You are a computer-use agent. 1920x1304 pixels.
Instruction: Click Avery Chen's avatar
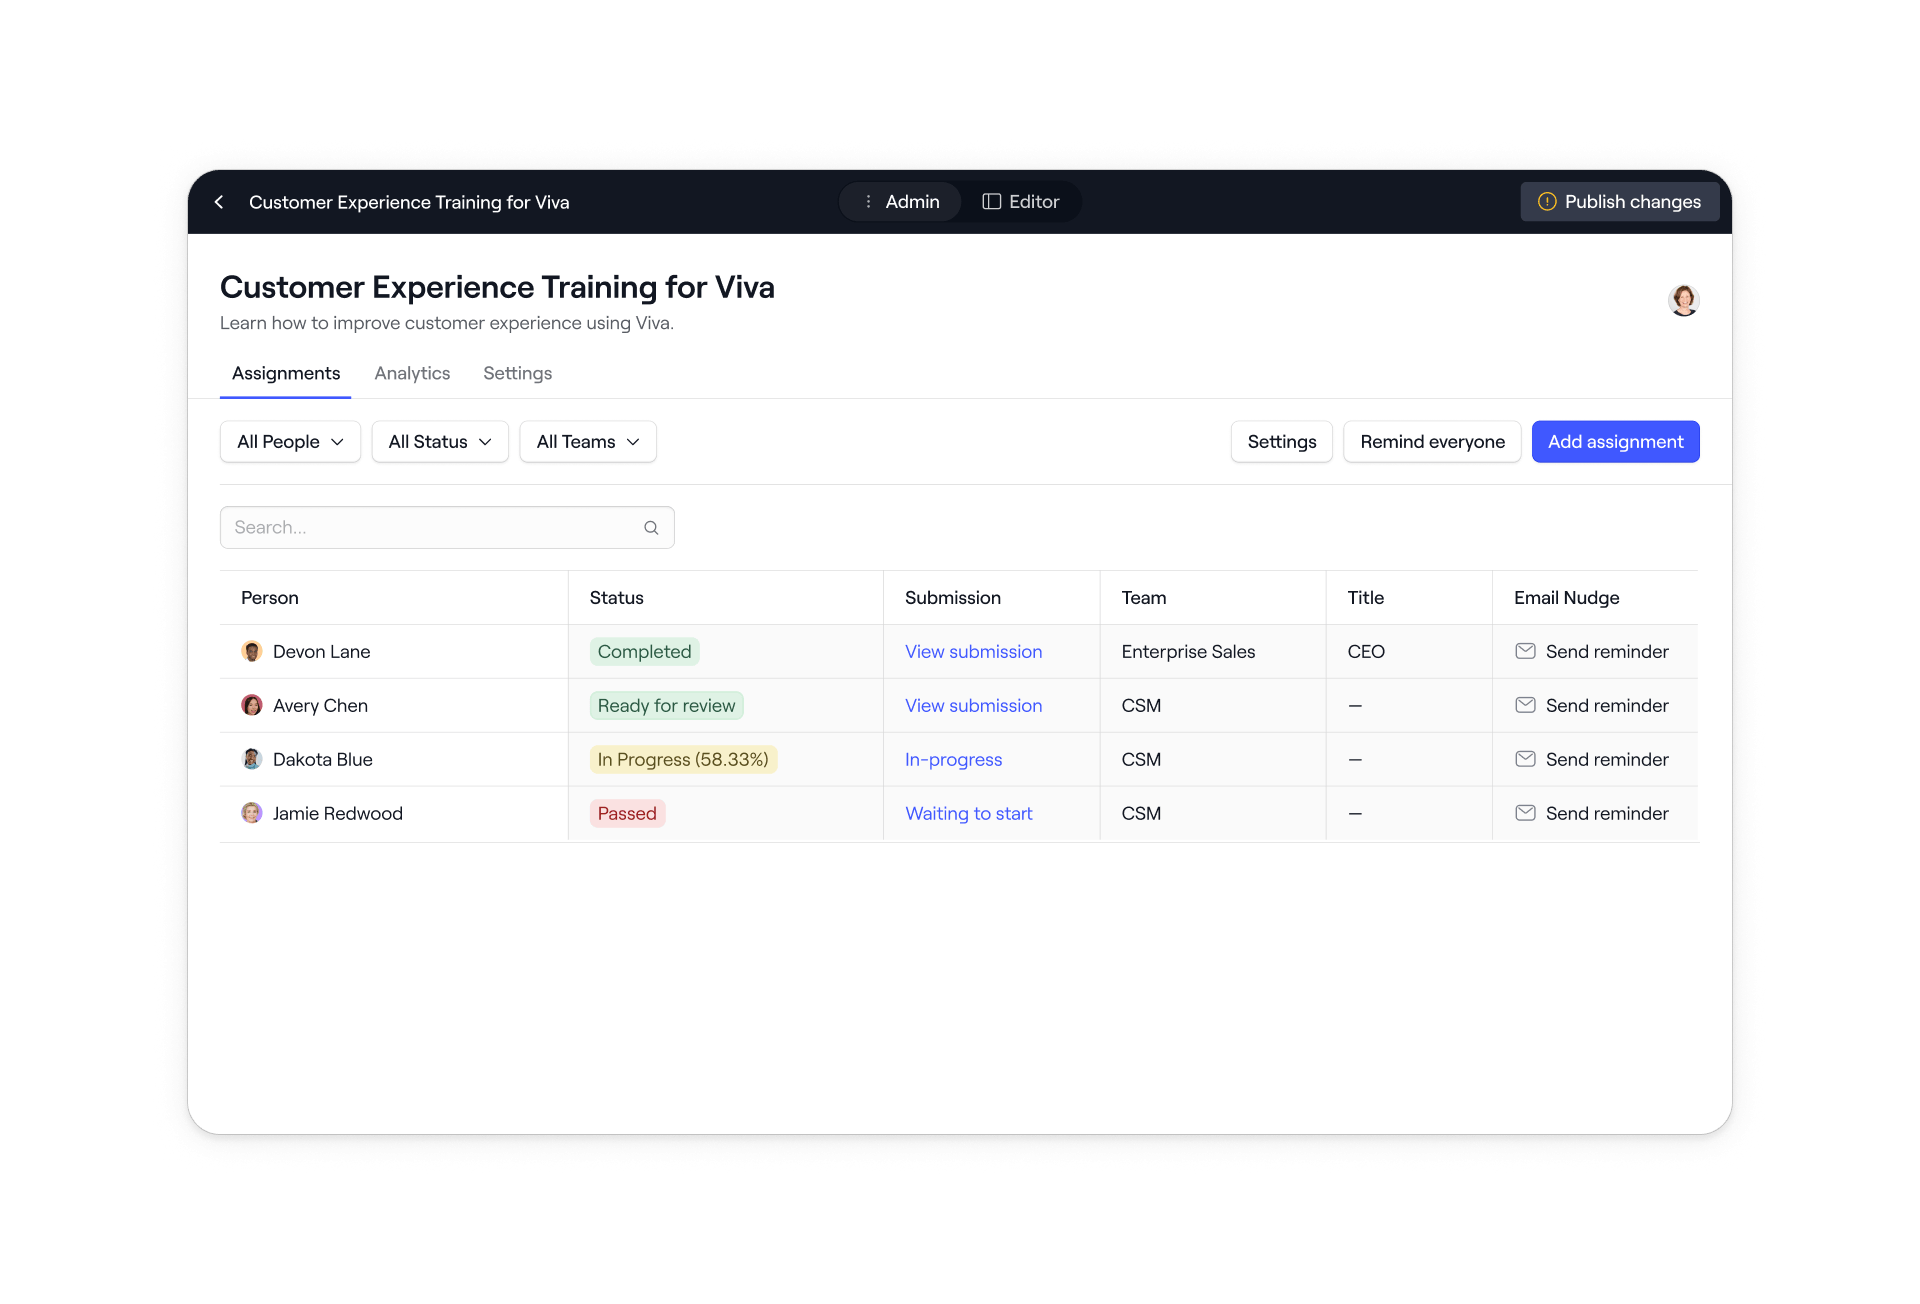coord(252,705)
